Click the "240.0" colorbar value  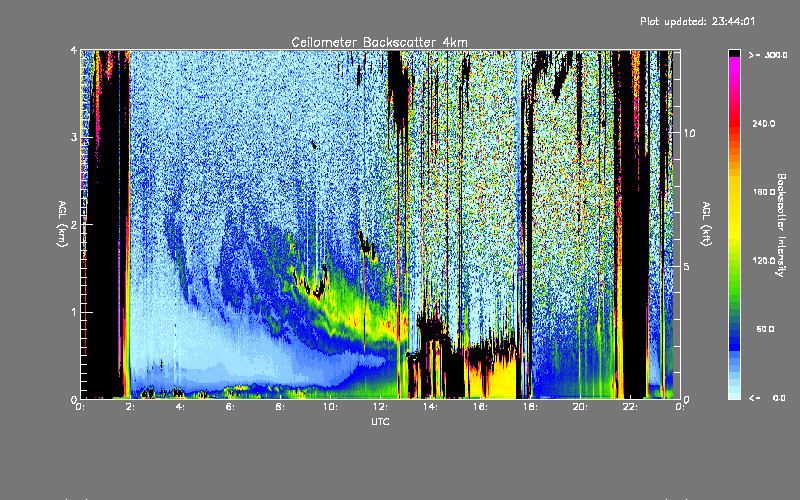pyautogui.click(x=764, y=123)
